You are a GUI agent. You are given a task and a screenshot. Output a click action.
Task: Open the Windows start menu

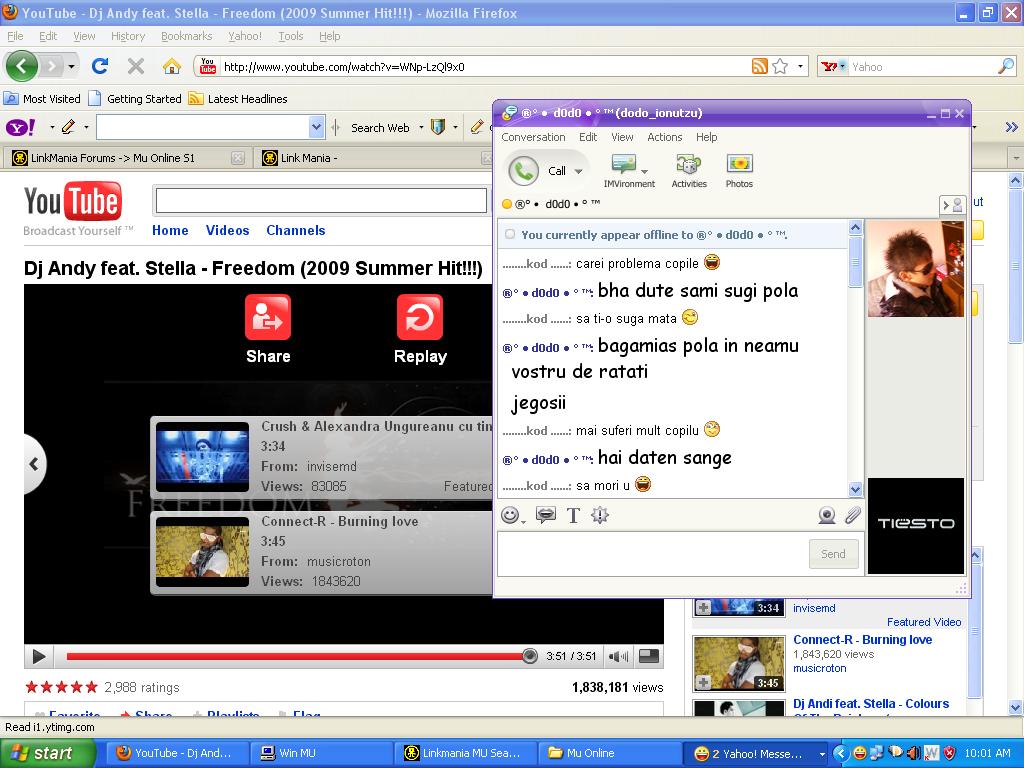coord(47,753)
